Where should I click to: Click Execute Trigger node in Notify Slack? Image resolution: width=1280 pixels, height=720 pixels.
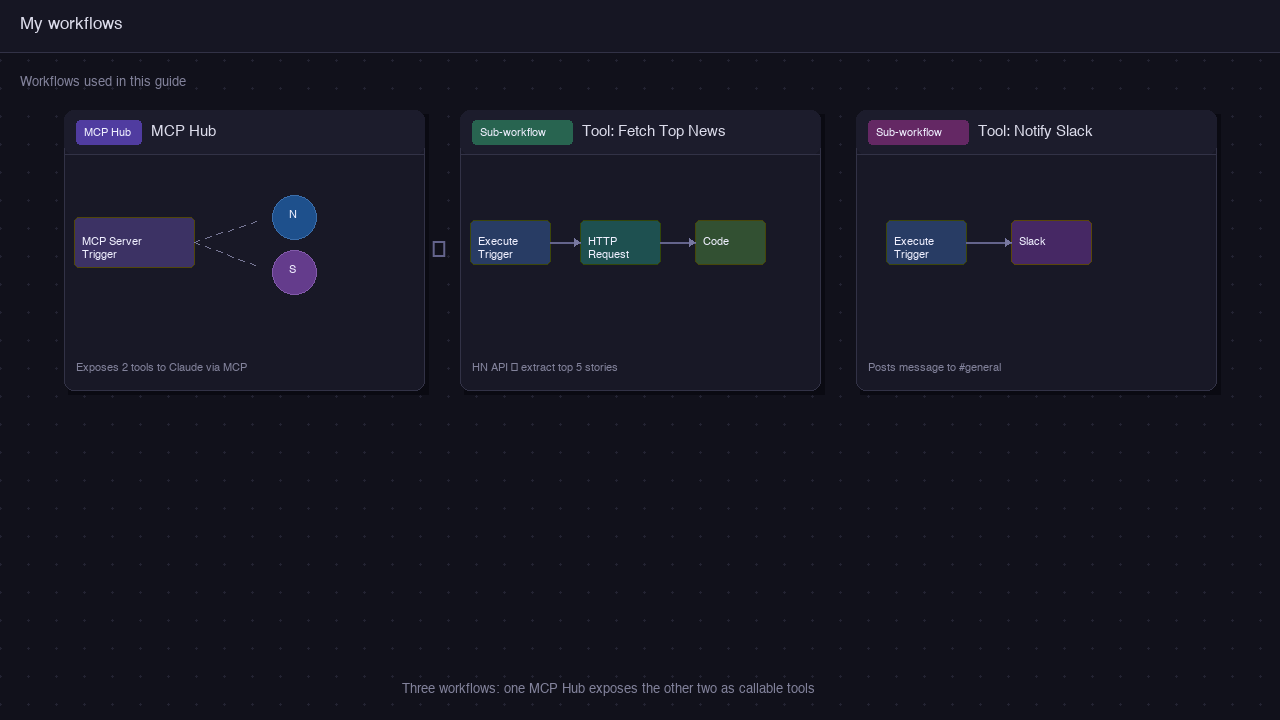926,243
